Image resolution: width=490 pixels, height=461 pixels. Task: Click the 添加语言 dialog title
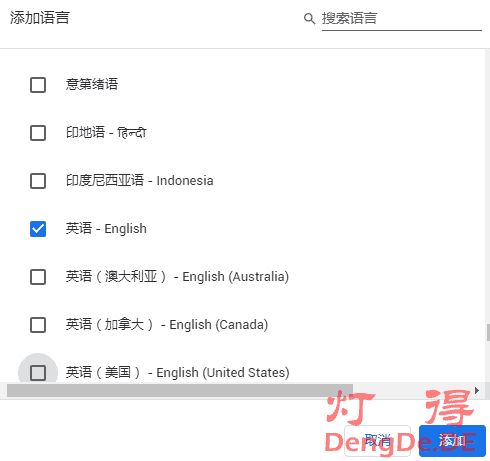pos(40,18)
